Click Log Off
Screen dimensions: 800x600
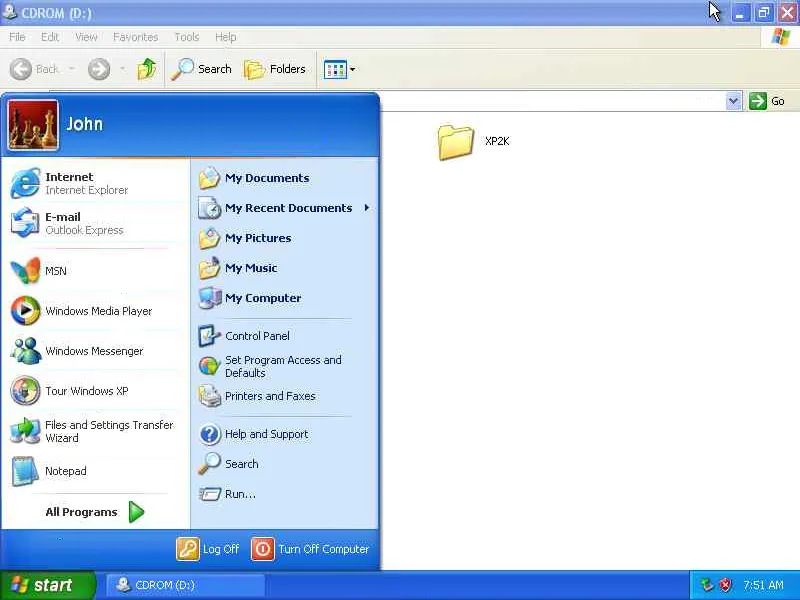[208, 549]
